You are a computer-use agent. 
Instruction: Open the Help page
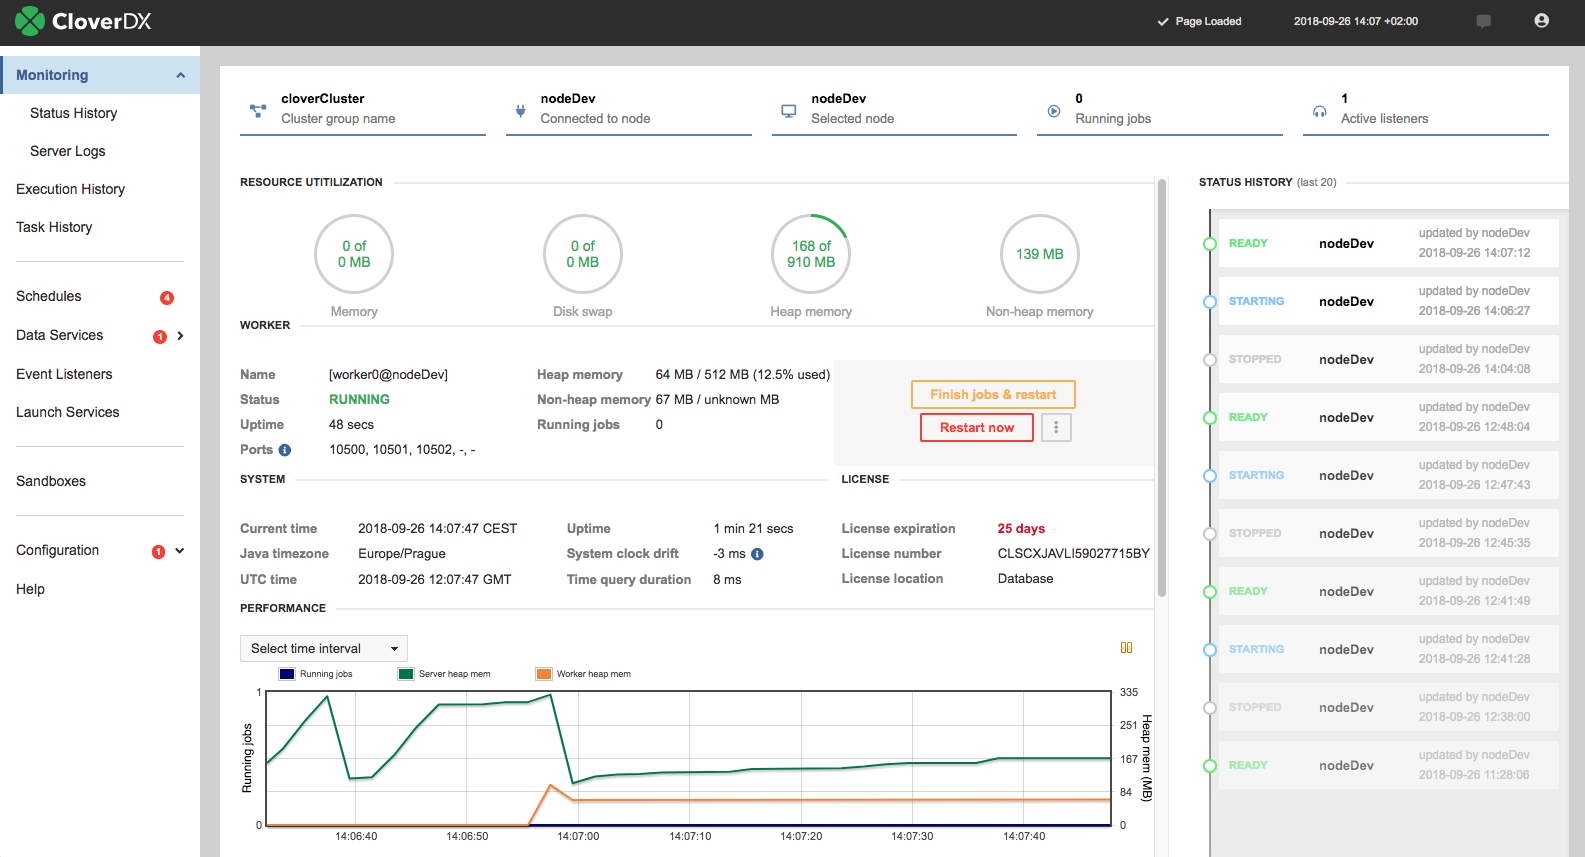tap(30, 589)
